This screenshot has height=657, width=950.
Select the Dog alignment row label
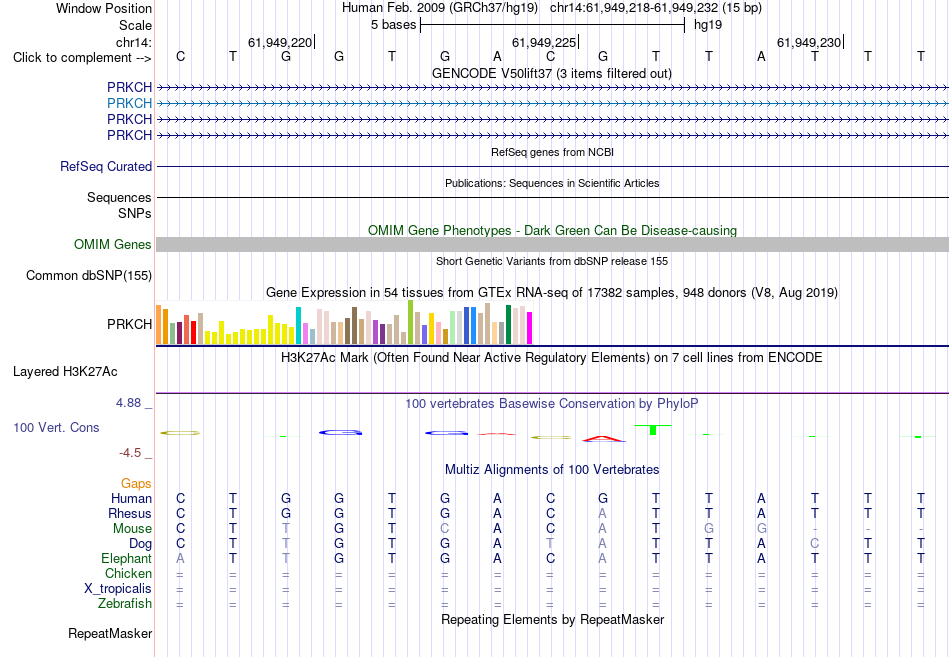click(140, 544)
